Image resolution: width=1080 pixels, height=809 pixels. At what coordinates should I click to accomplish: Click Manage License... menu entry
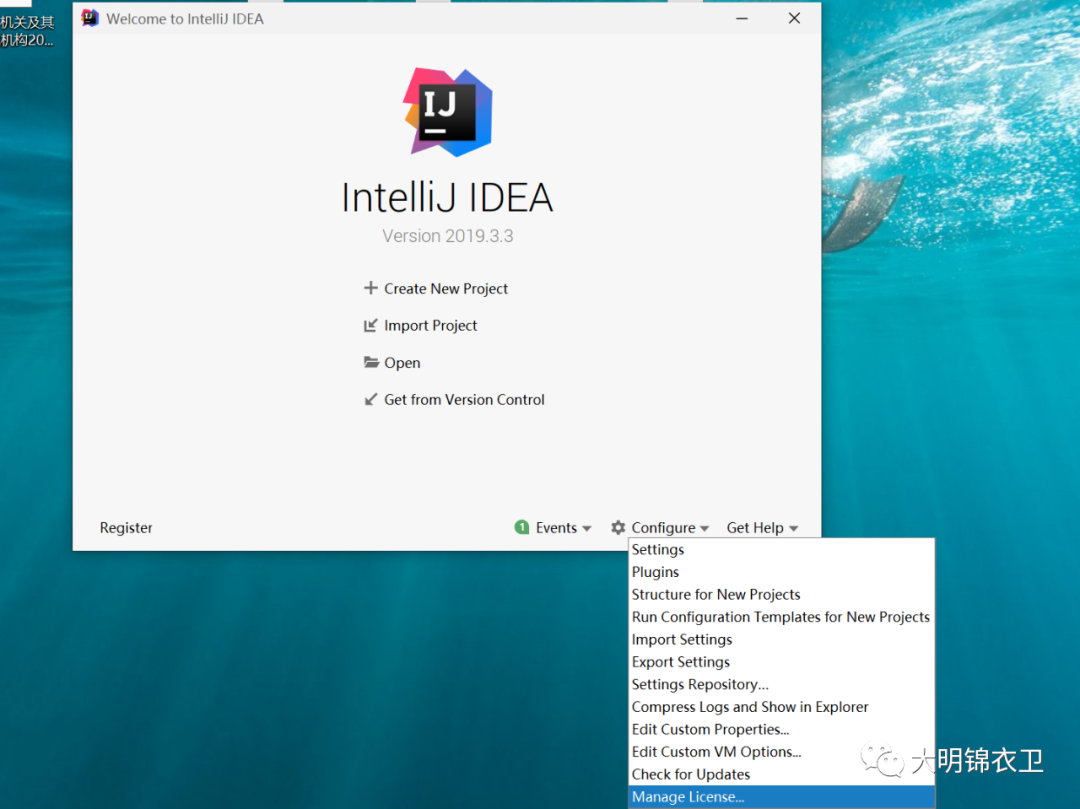[x=782, y=797]
